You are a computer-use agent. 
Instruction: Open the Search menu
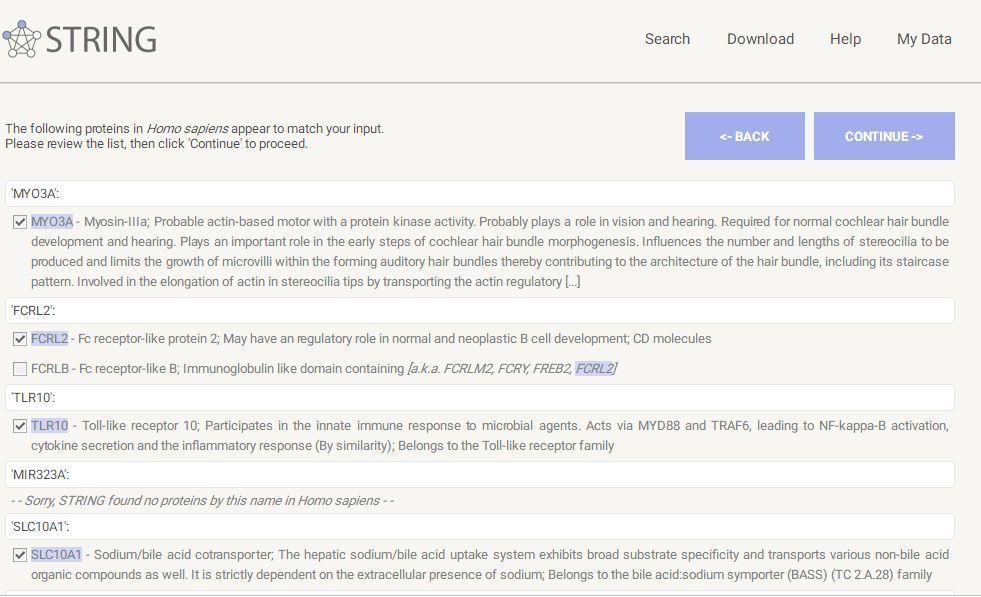[668, 39]
